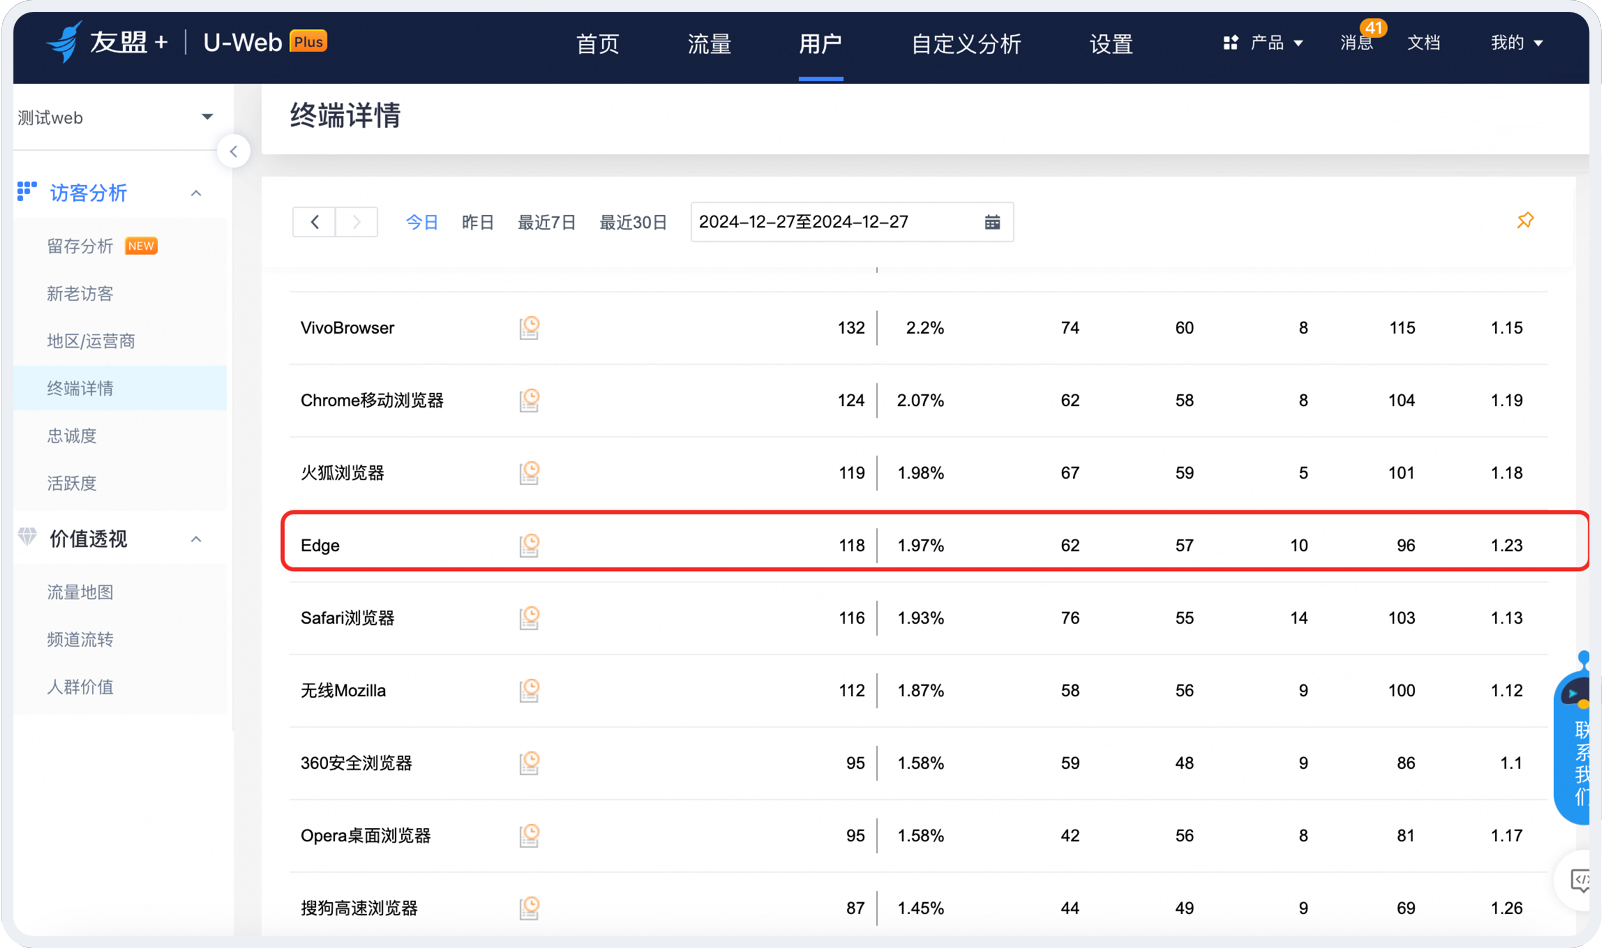Open 留存分析 in the sidebar
This screenshot has height=948, width=1602.
[x=80, y=246]
